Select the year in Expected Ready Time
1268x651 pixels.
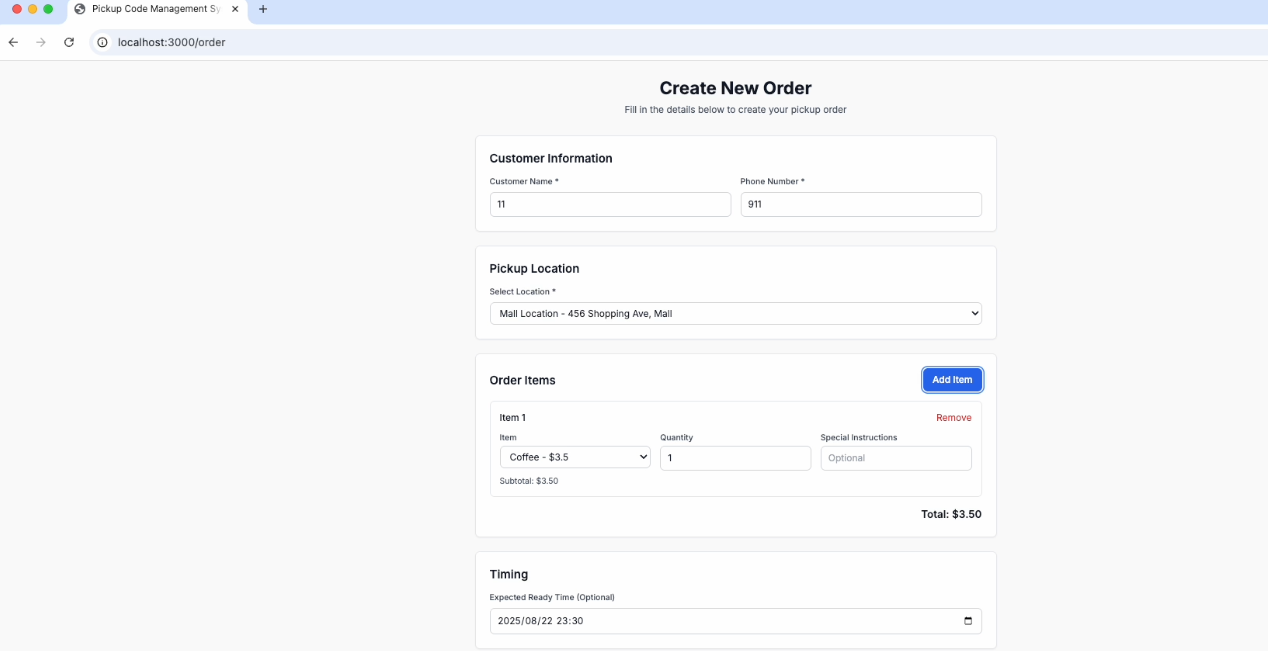click(x=510, y=621)
